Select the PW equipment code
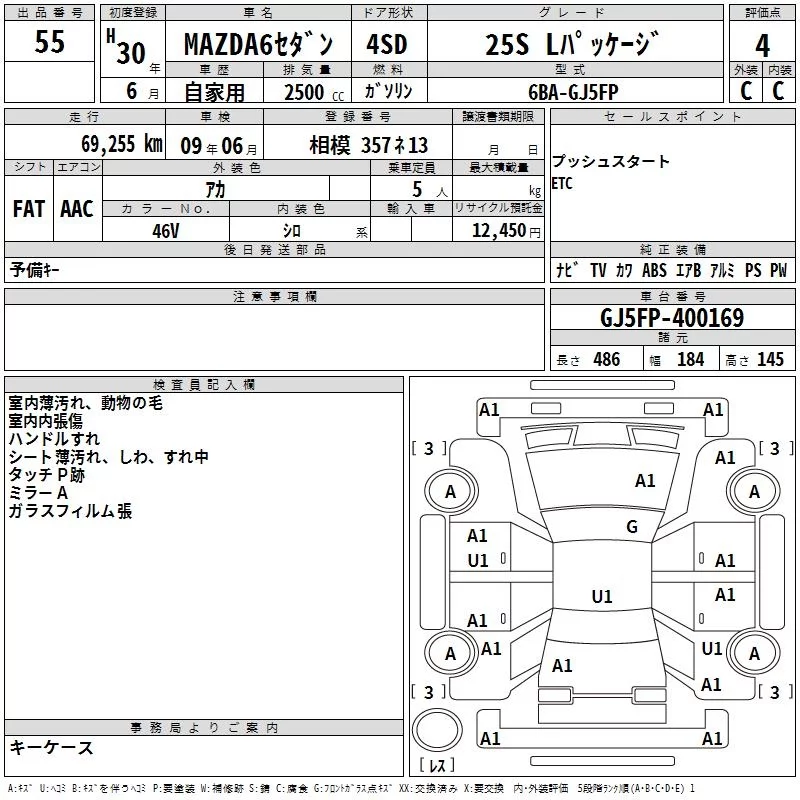The image size is (800, 800). [x=778, y=270]
